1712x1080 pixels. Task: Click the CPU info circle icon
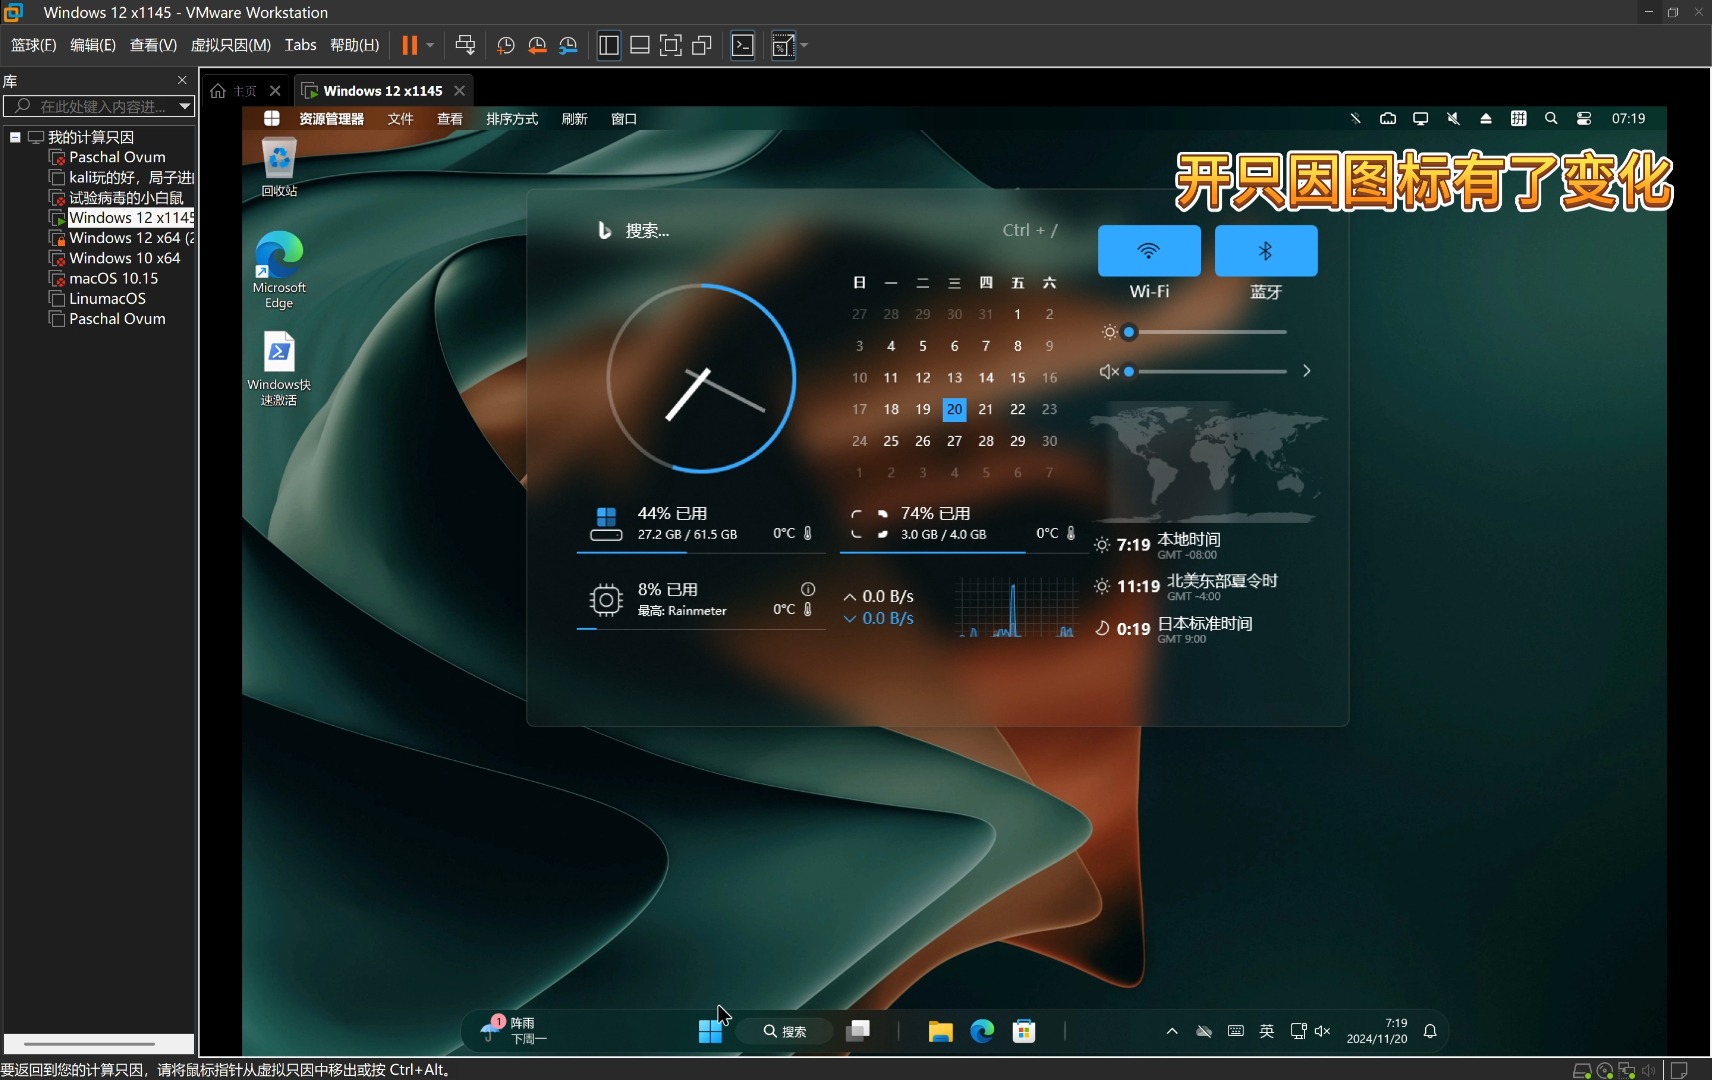pos(808,589)
